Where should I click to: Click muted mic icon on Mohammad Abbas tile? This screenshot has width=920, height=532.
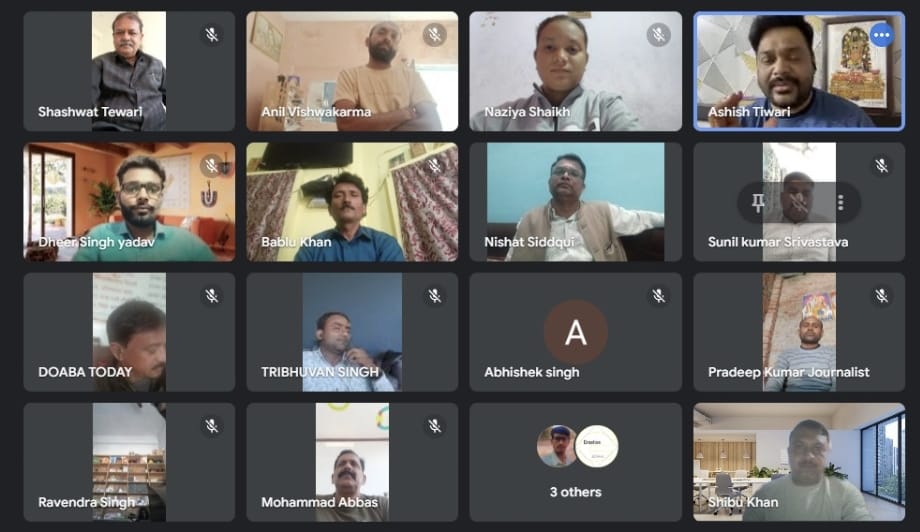pyautogui.click(x=435, y=426)
